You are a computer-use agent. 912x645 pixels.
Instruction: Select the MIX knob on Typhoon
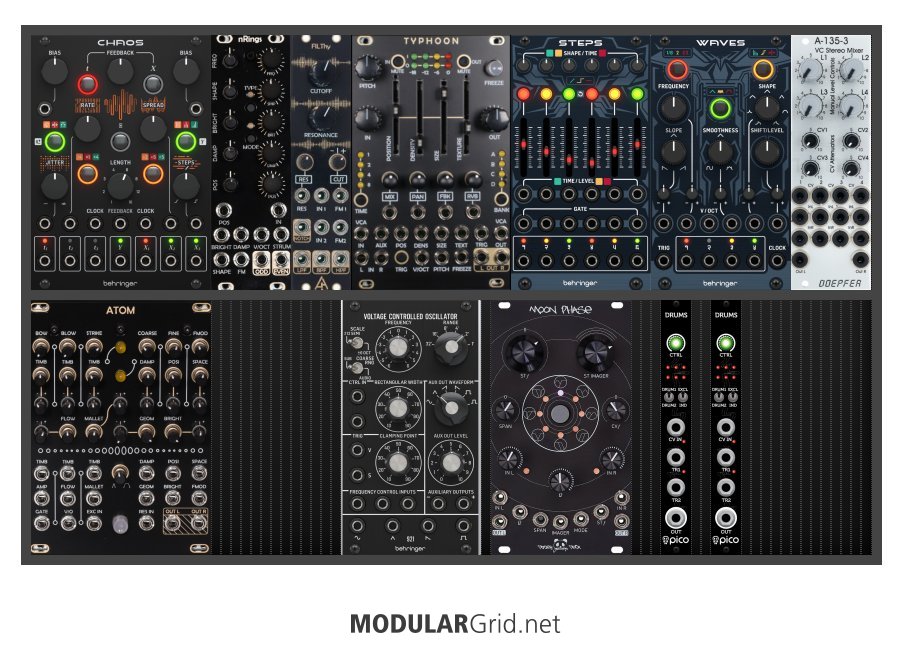[x=390, y=179]
